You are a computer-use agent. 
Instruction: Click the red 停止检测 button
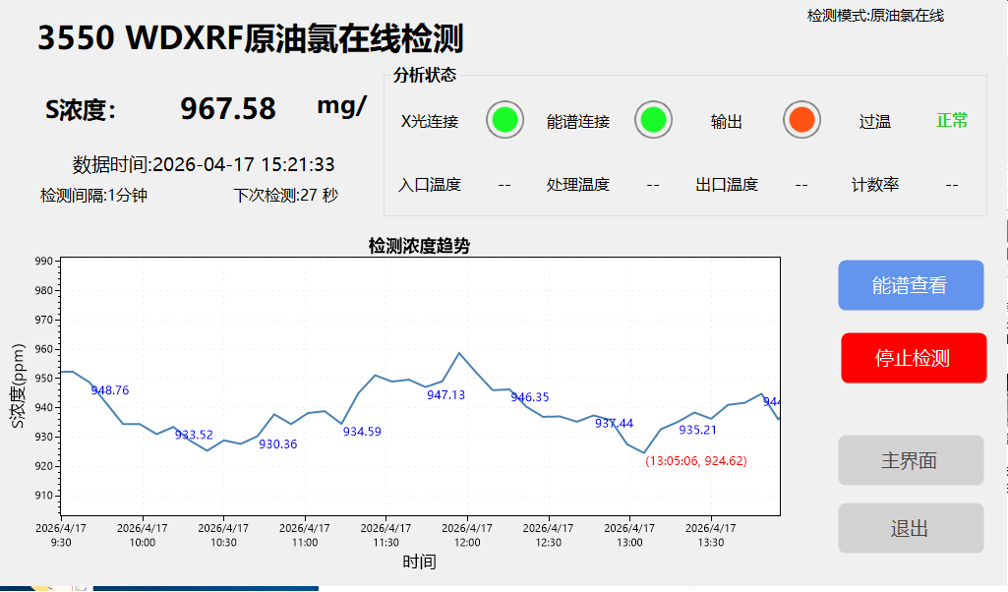914,358
